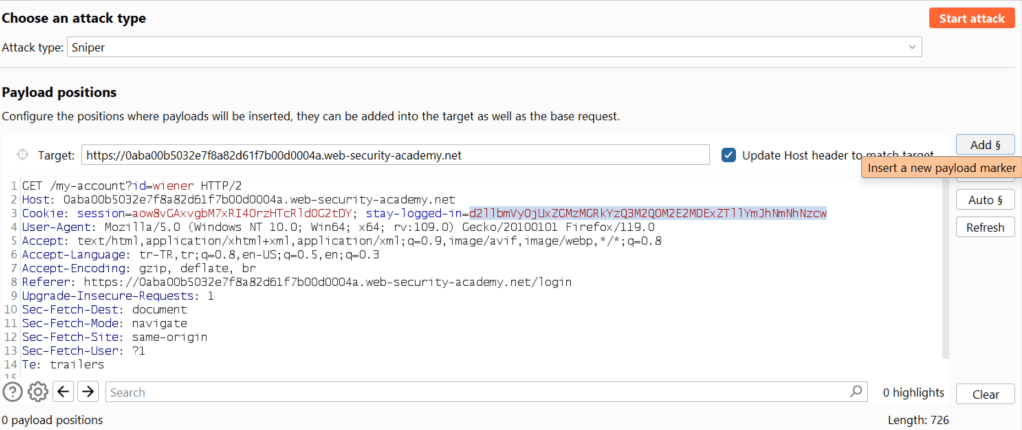This screenshot has width=1022, height=430.
Task: Click the Referer header line
Action: coord(300,283)
